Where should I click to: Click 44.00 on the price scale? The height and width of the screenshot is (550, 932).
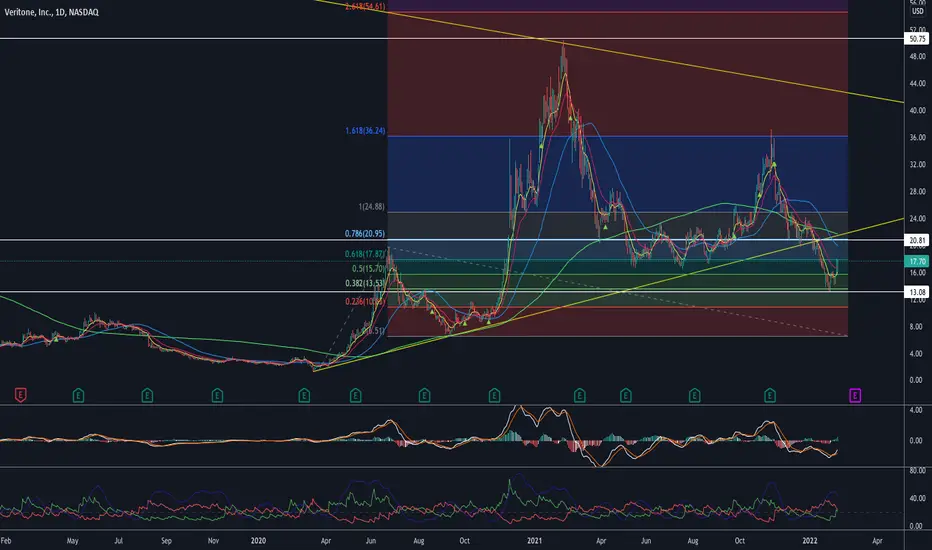pos(917,83)
